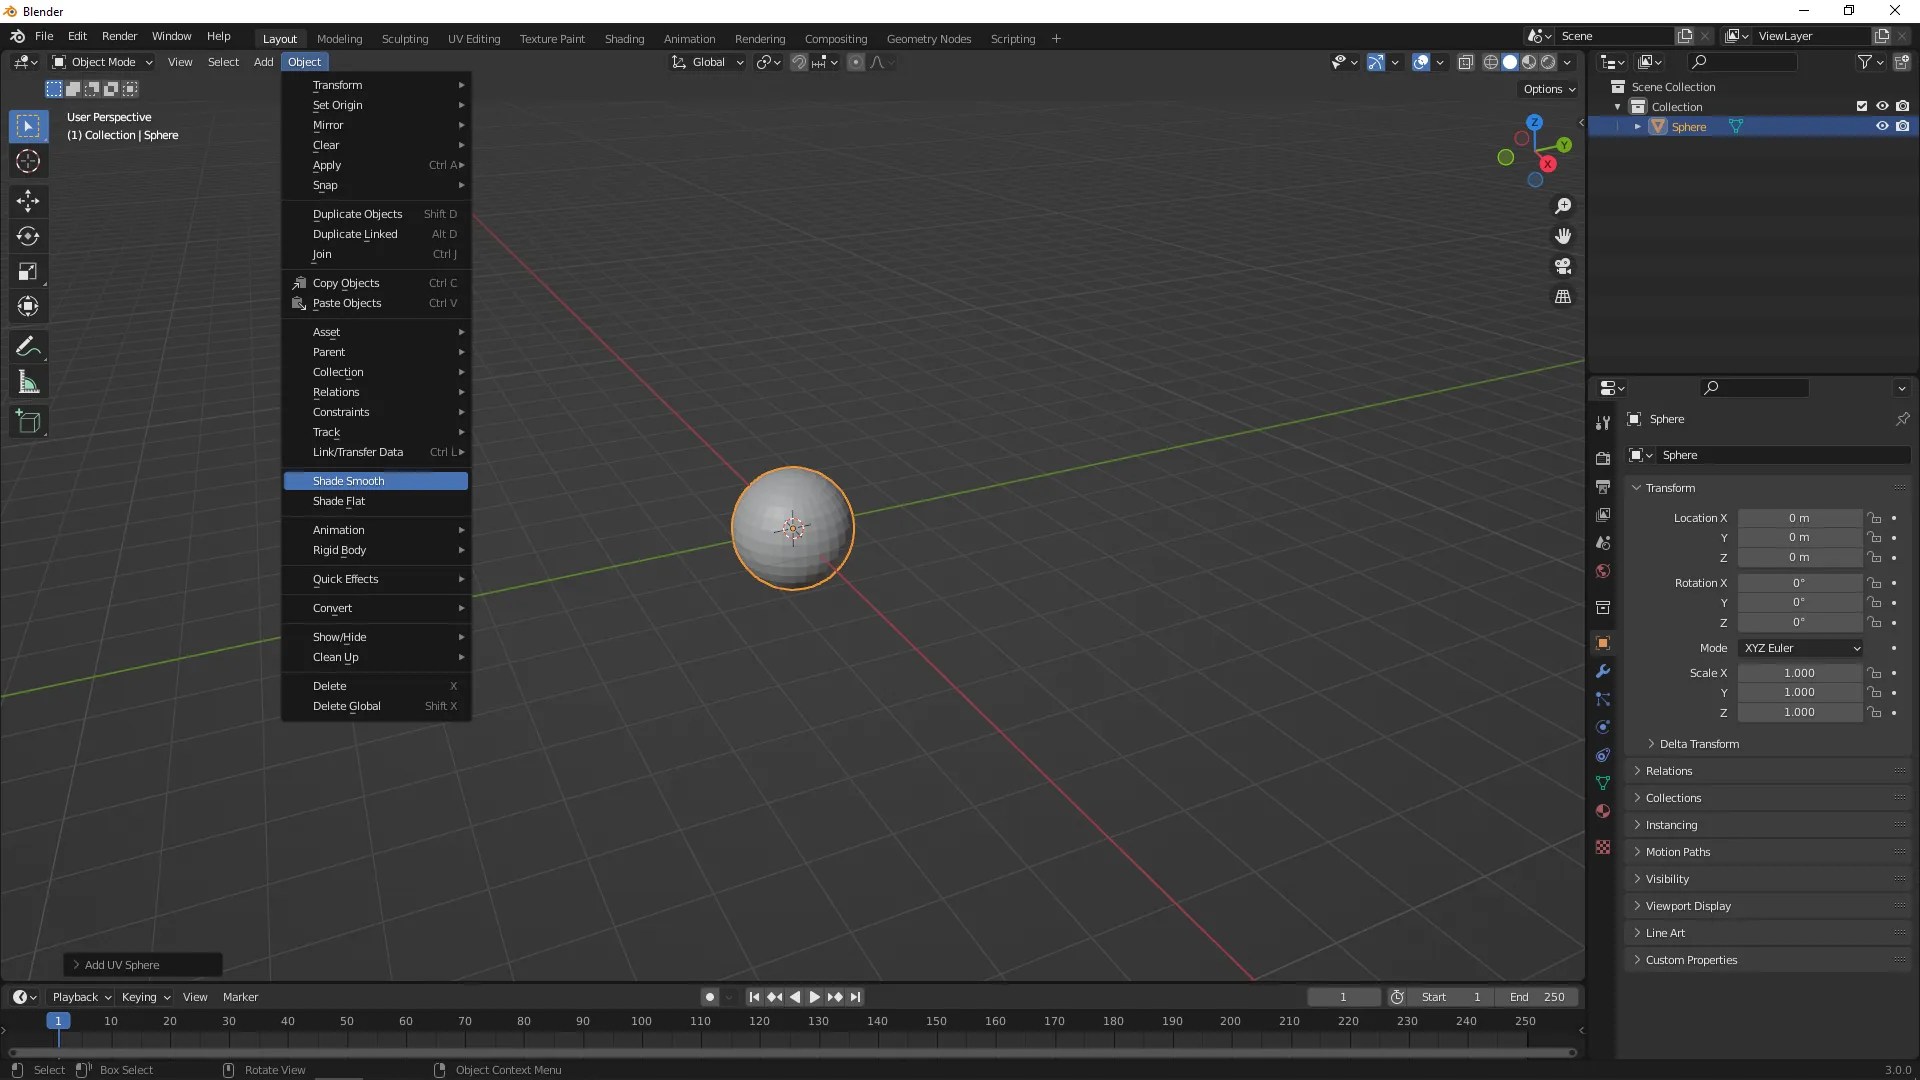Select the Rotate tool
Screen dimensions: 1920x1080
pyautogui.click(x=28, y=236)
